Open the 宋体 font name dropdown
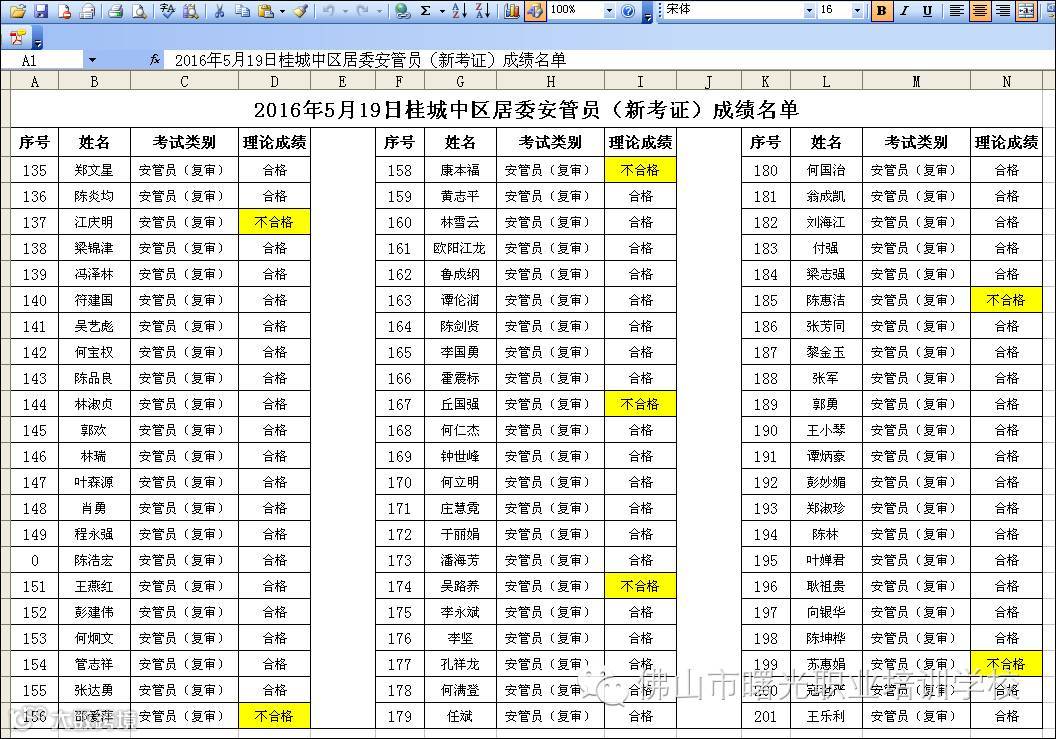This screenshot has height=739, width=1056. [x=809, y=11]
